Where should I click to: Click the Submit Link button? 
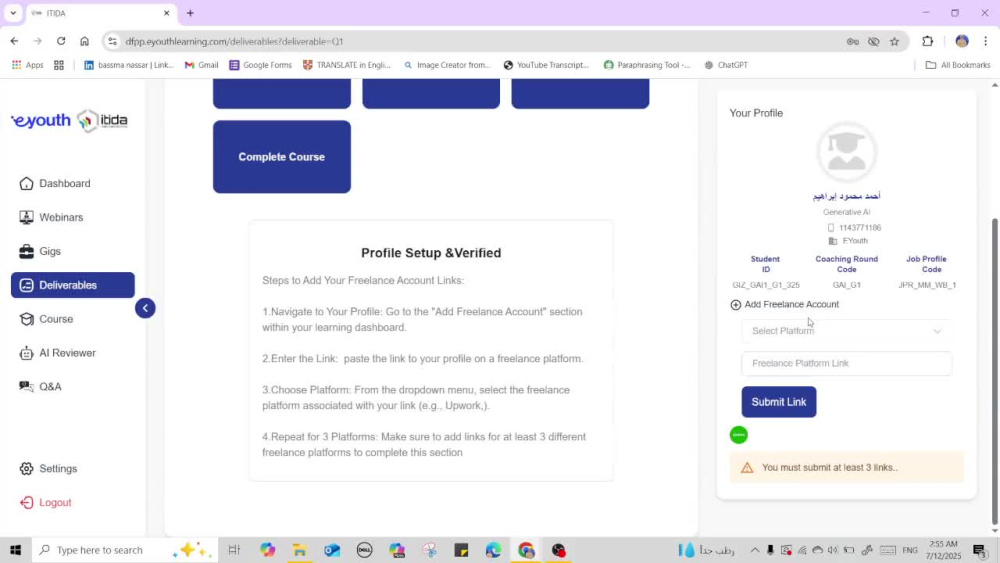tap(779, 402)
